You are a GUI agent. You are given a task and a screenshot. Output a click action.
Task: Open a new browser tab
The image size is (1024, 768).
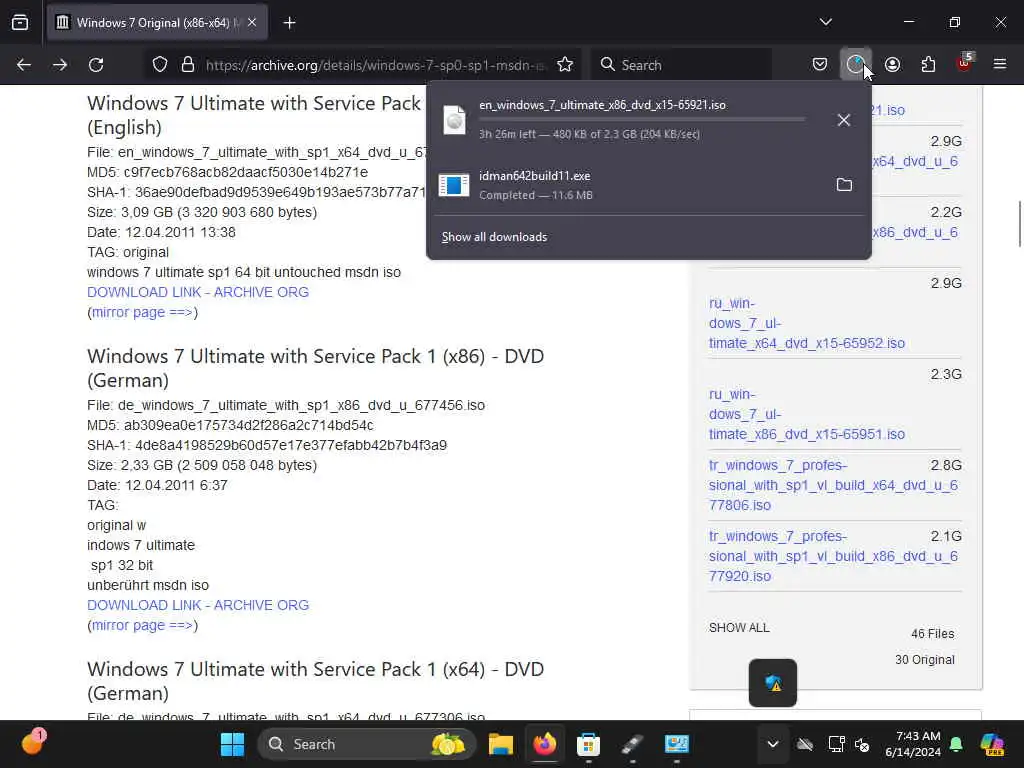tap(289, 23)
